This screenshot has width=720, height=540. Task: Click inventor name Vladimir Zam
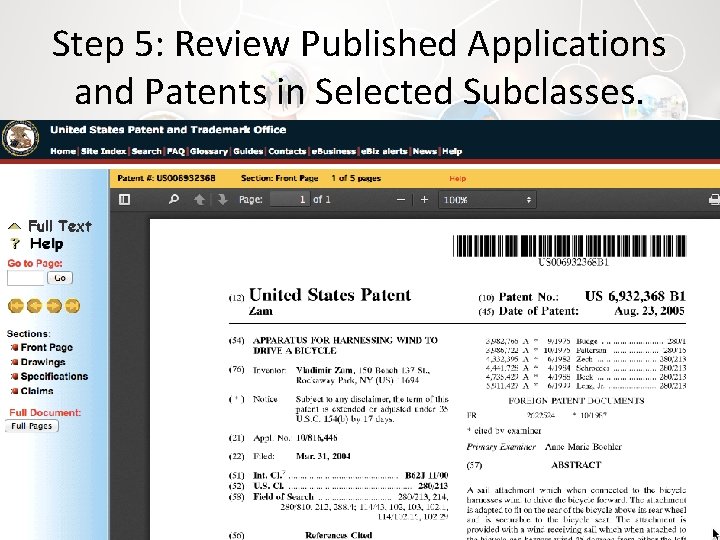click(x=325, y=370)
